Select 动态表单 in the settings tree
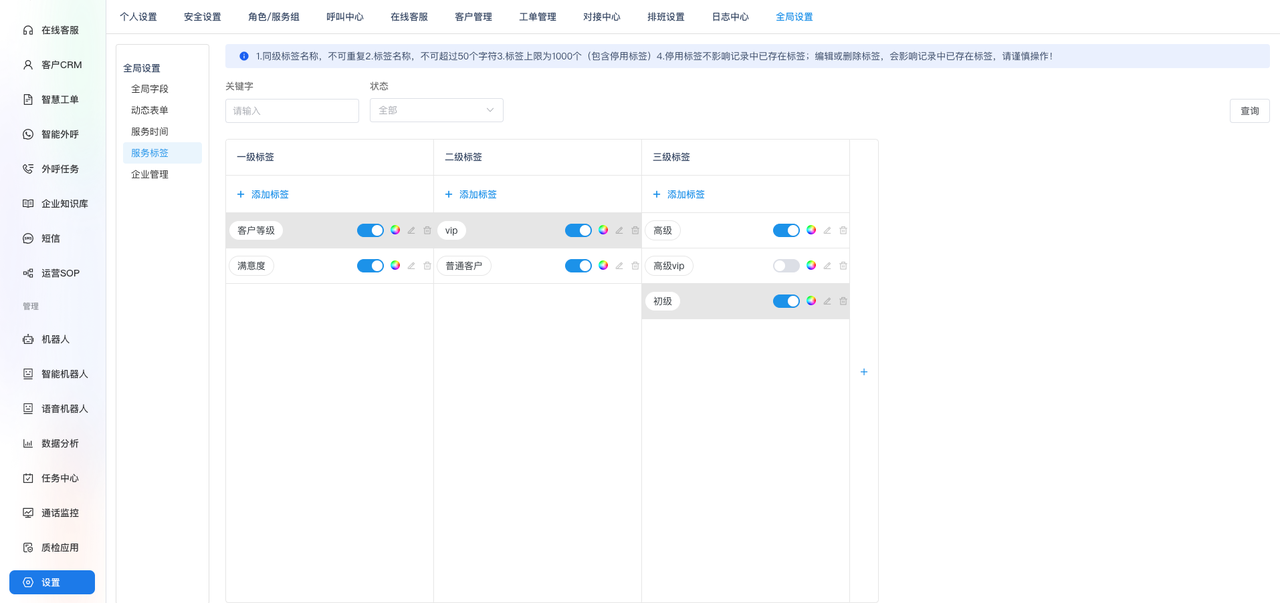This screenshot has height=603, width=1280. (150, 110)
